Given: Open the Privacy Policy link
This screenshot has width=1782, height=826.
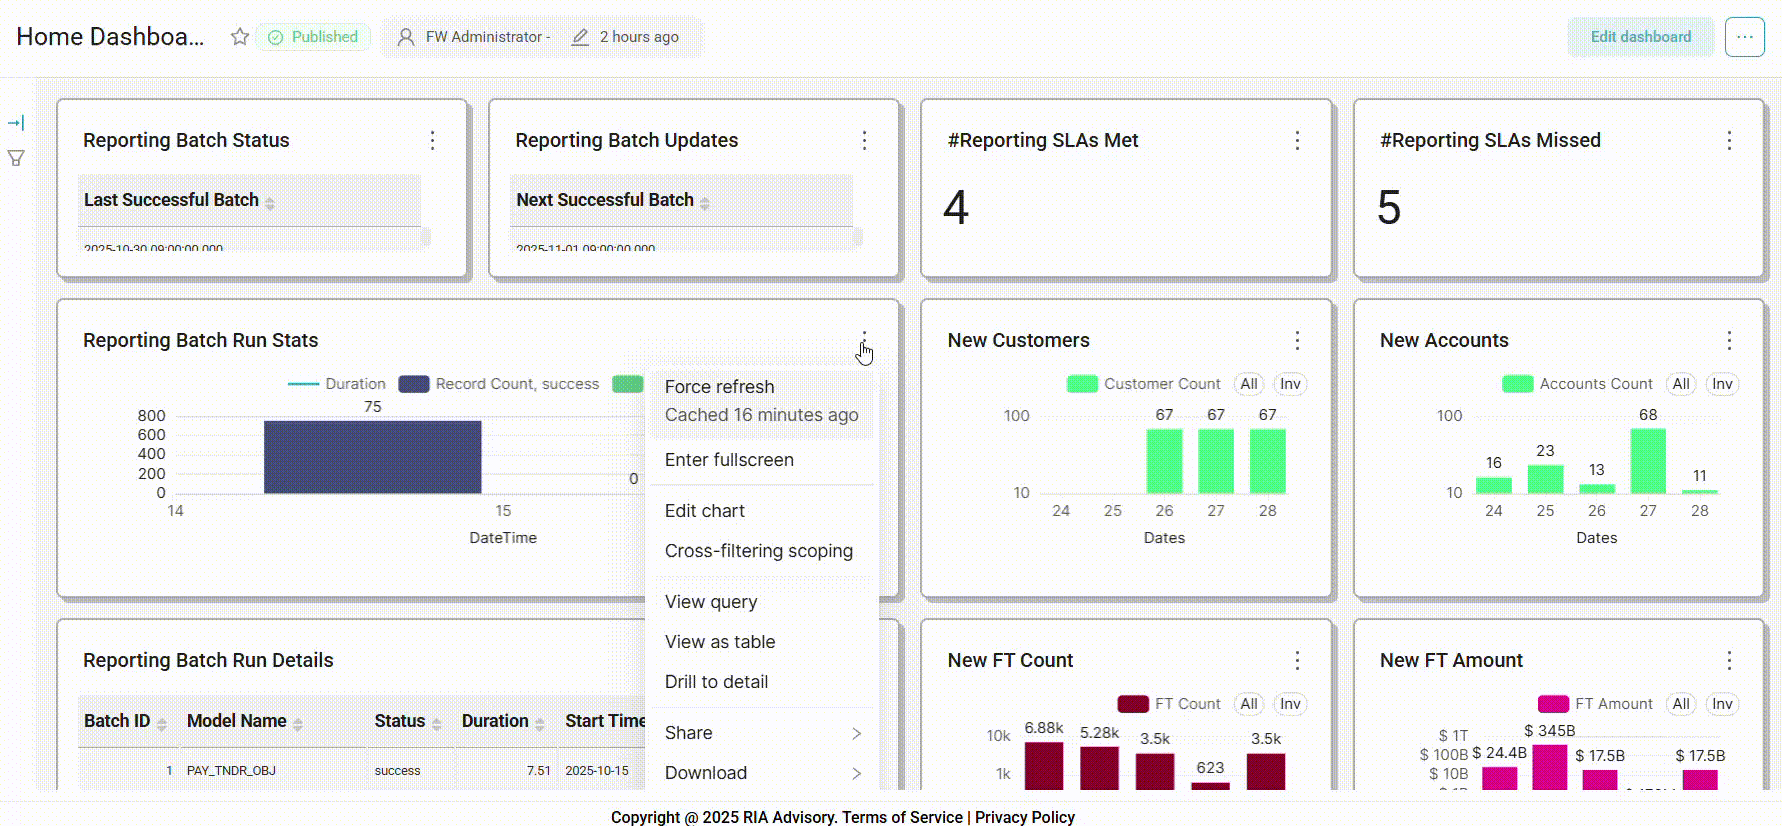Looking at the screenshot, I should point(1024,817).
